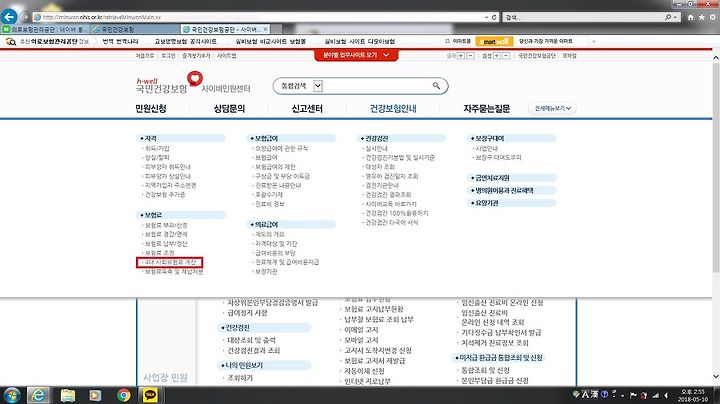Screen dimensions: 720x404
Task: Open File Explorer folder from taskbar
Action: (68, 395)
